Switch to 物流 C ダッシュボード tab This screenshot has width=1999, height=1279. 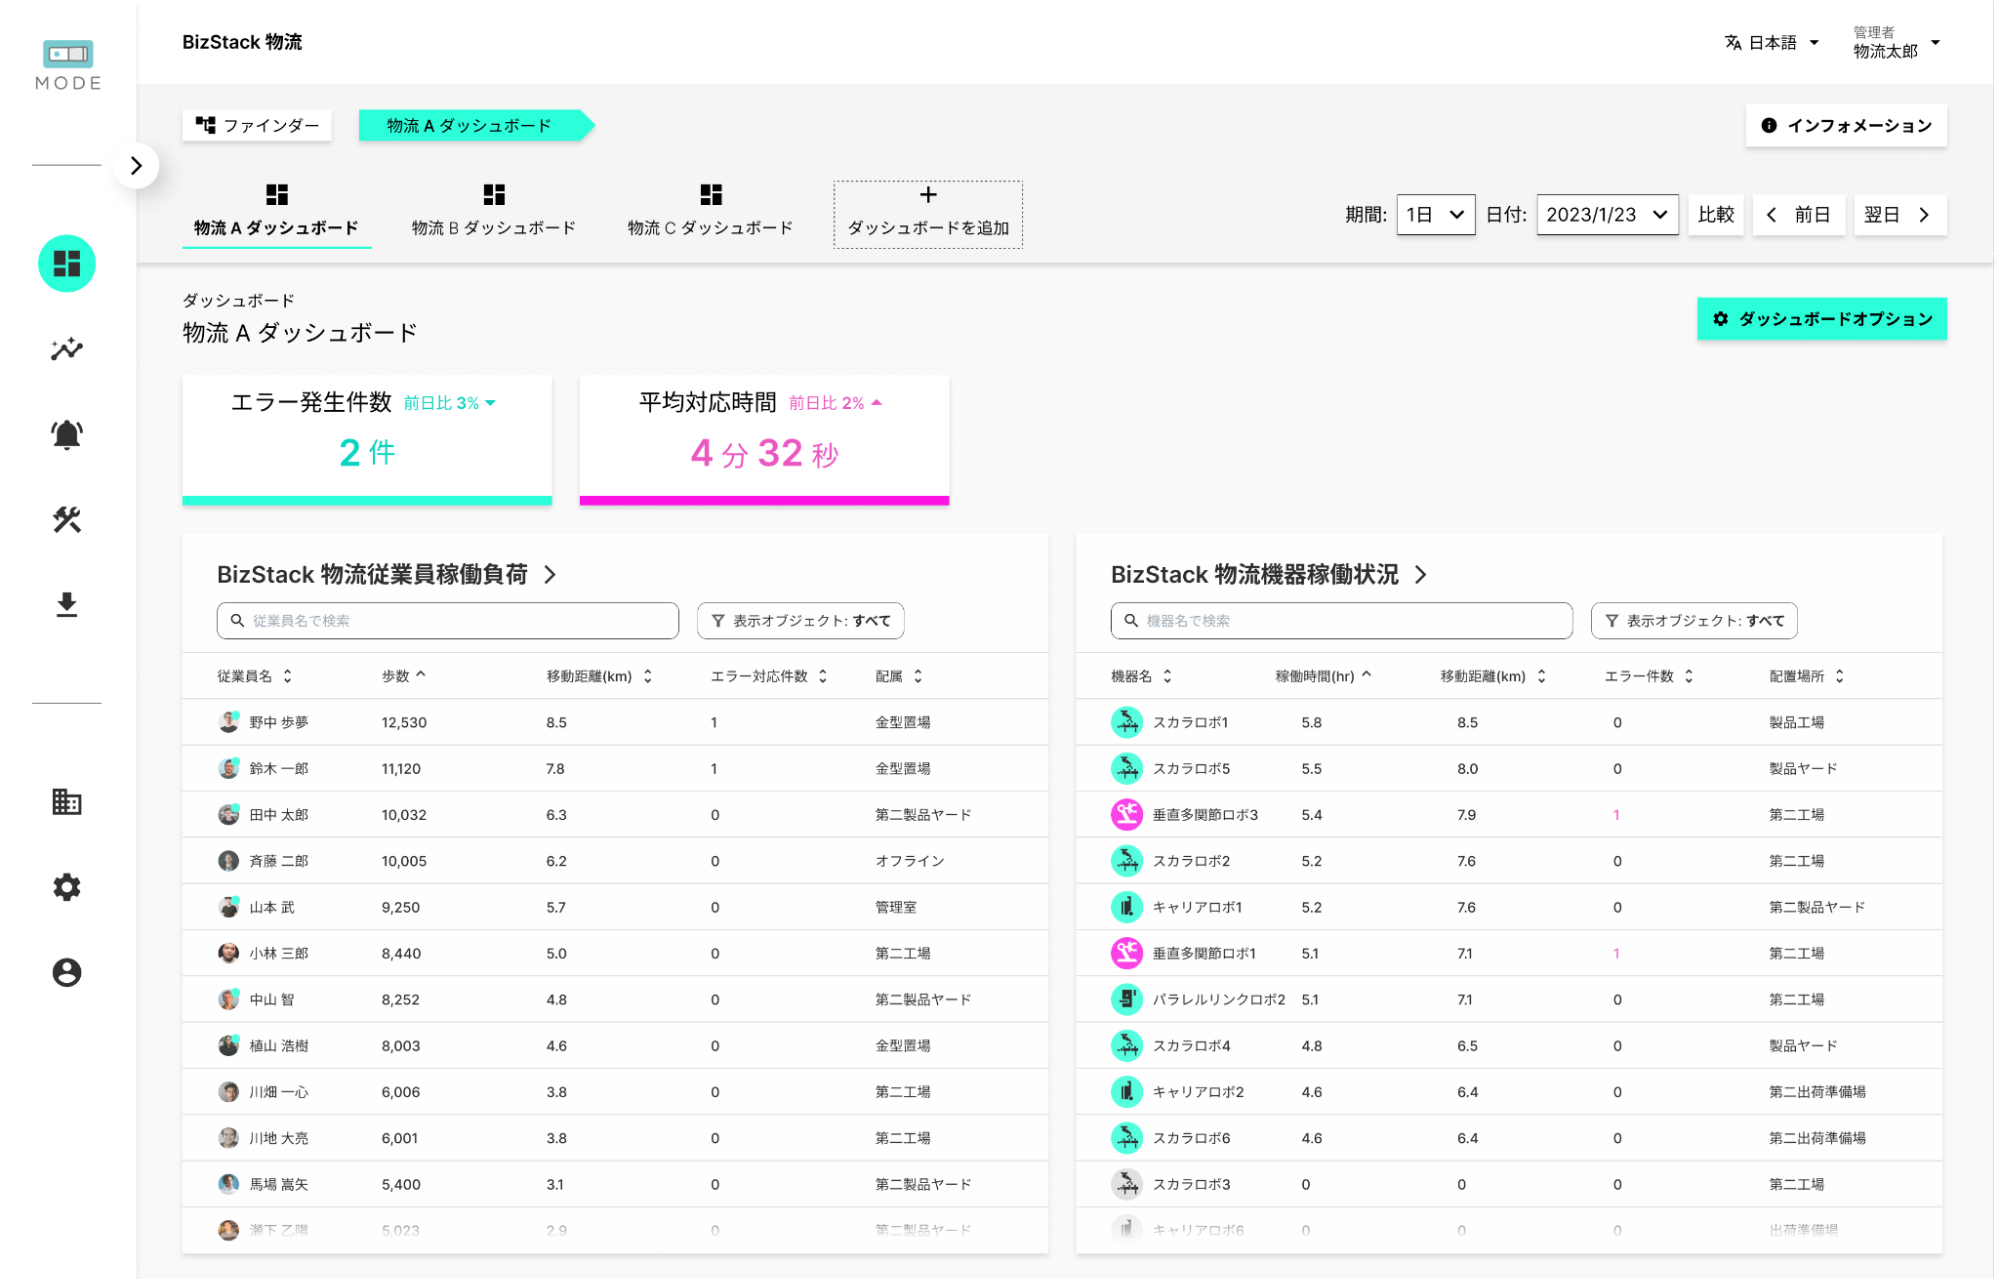pos(710,211)
